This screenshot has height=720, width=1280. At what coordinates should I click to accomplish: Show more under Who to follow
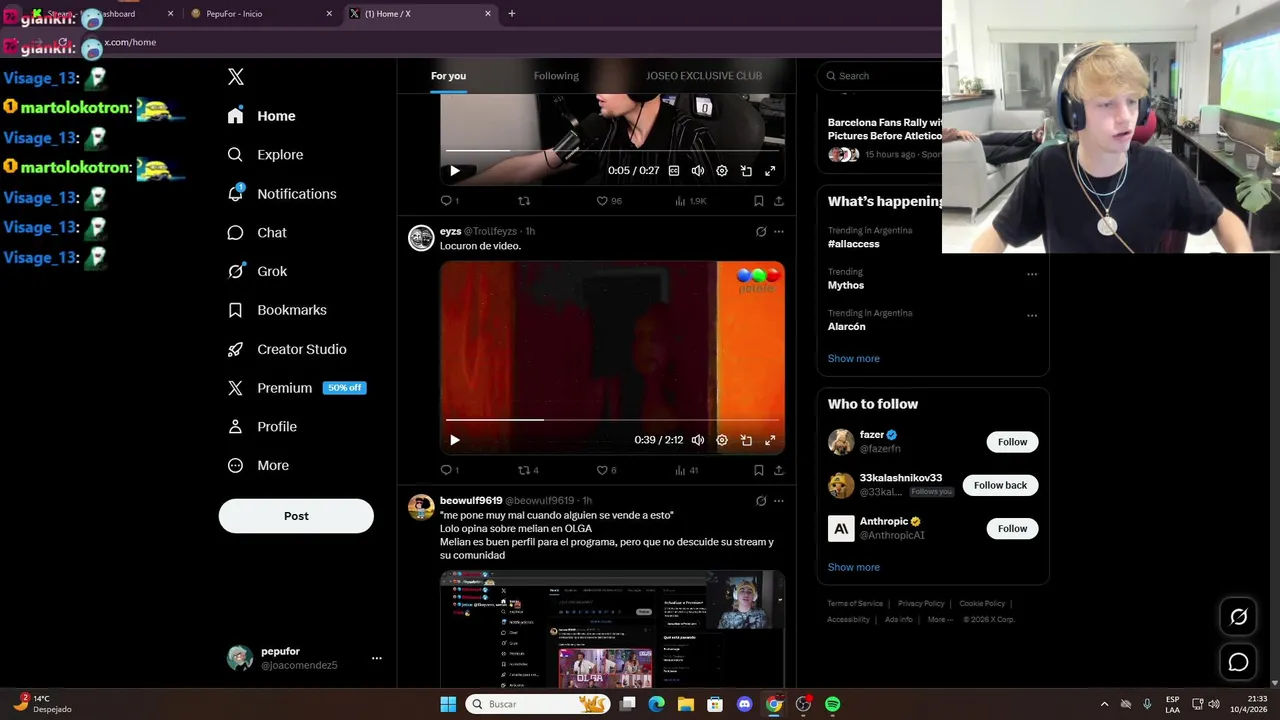click(x=853, y=567)
